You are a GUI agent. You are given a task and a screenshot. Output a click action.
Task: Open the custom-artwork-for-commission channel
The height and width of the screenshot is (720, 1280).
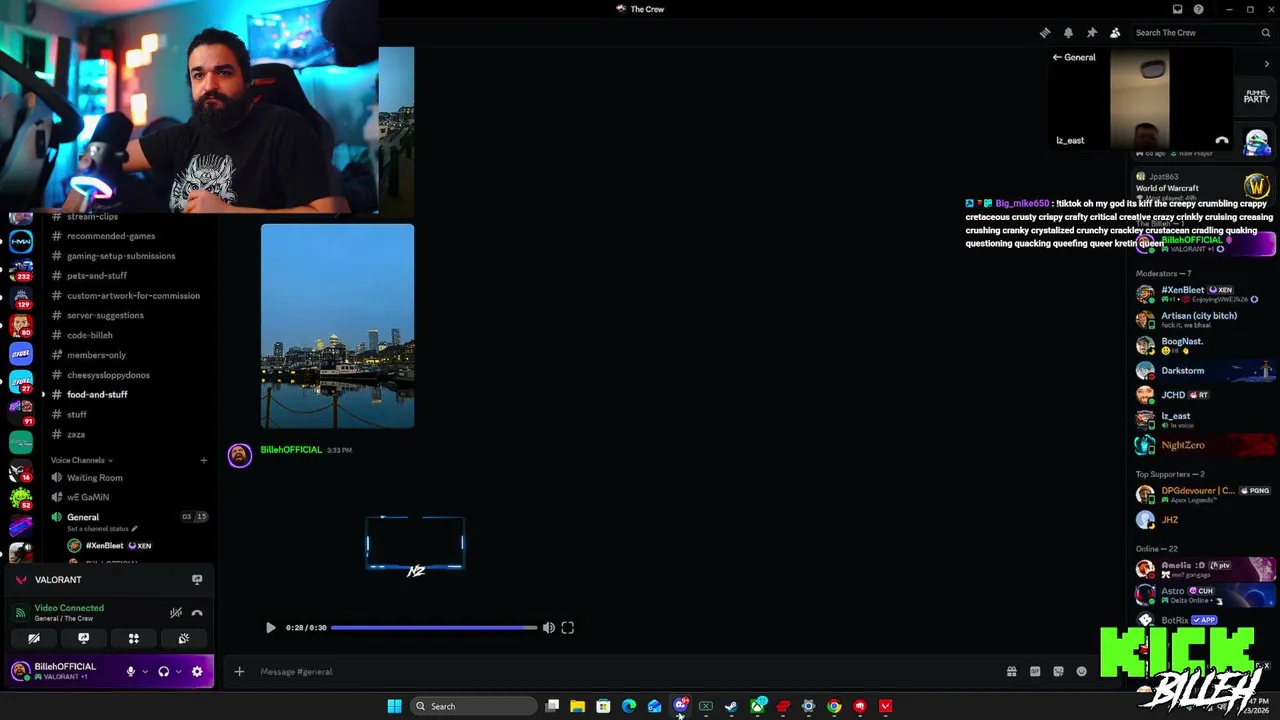[133, 296]
